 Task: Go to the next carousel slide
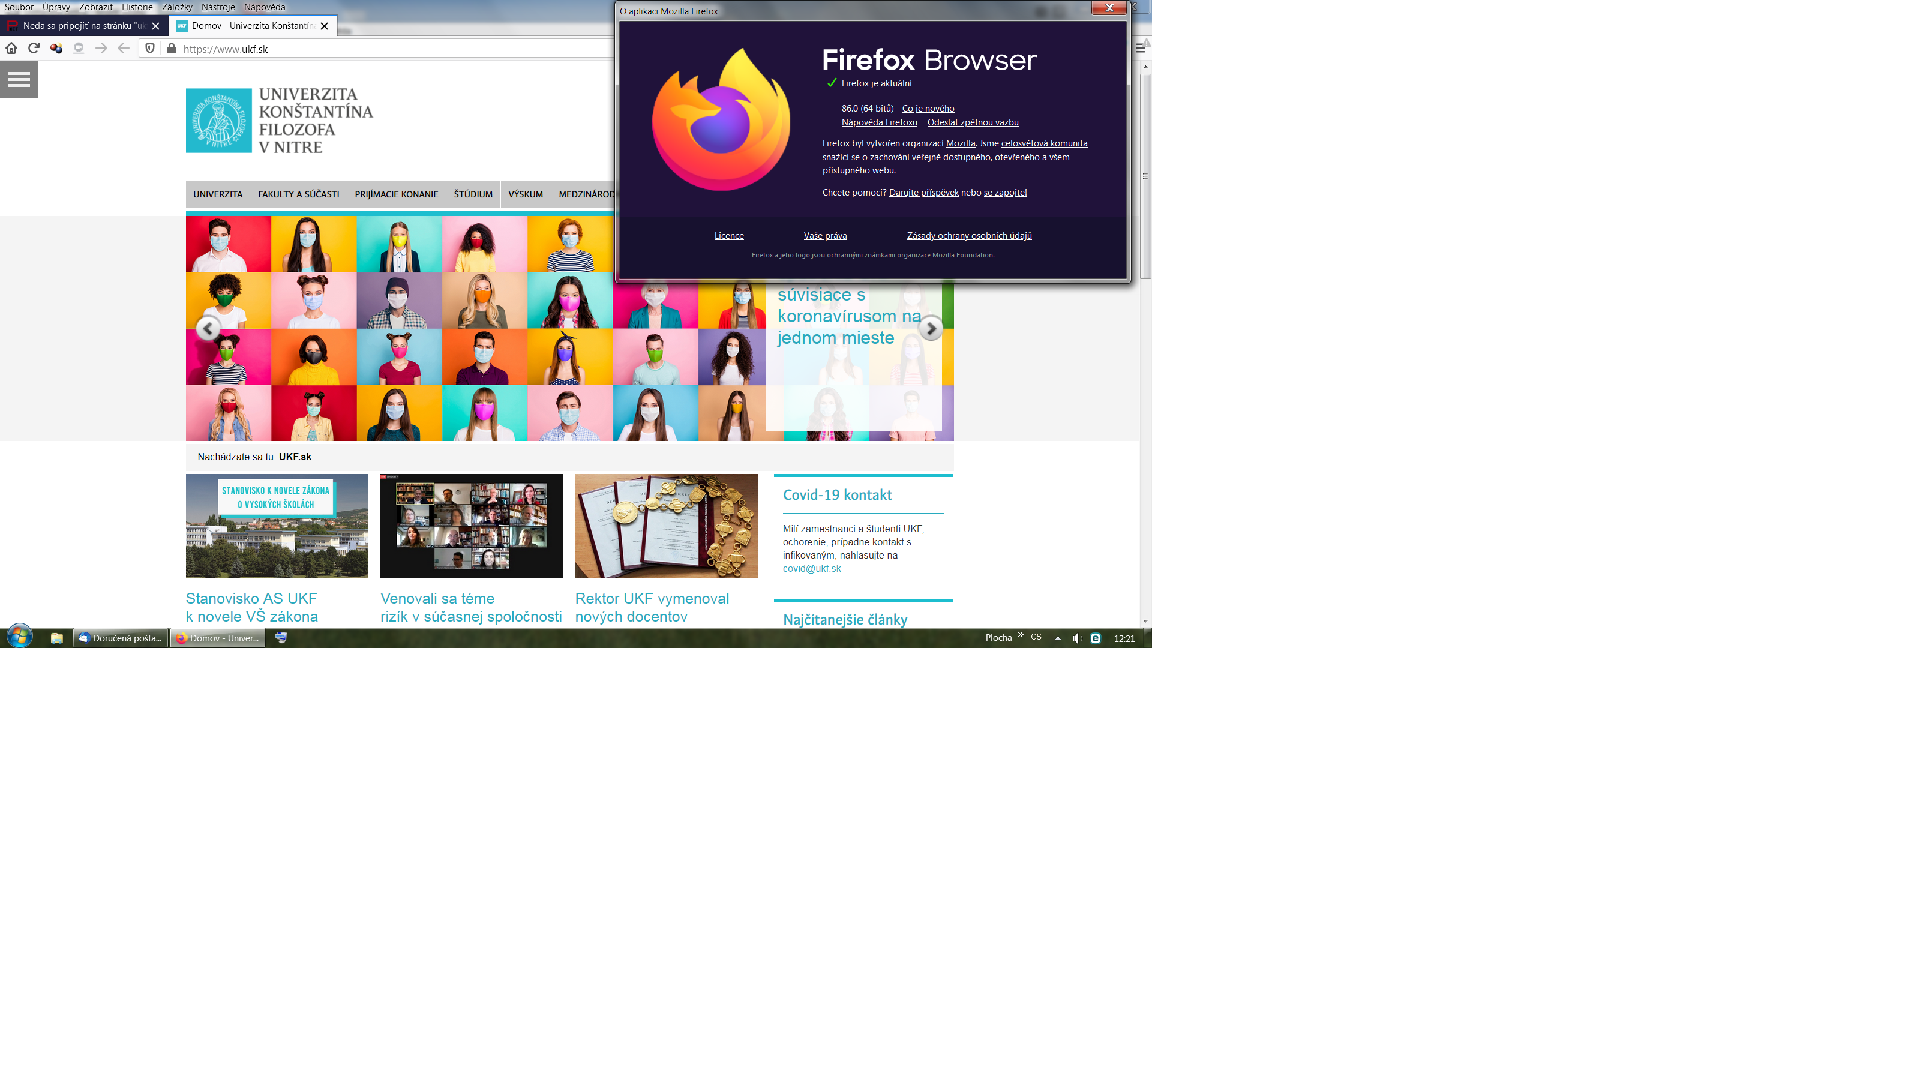pos(930,328)
